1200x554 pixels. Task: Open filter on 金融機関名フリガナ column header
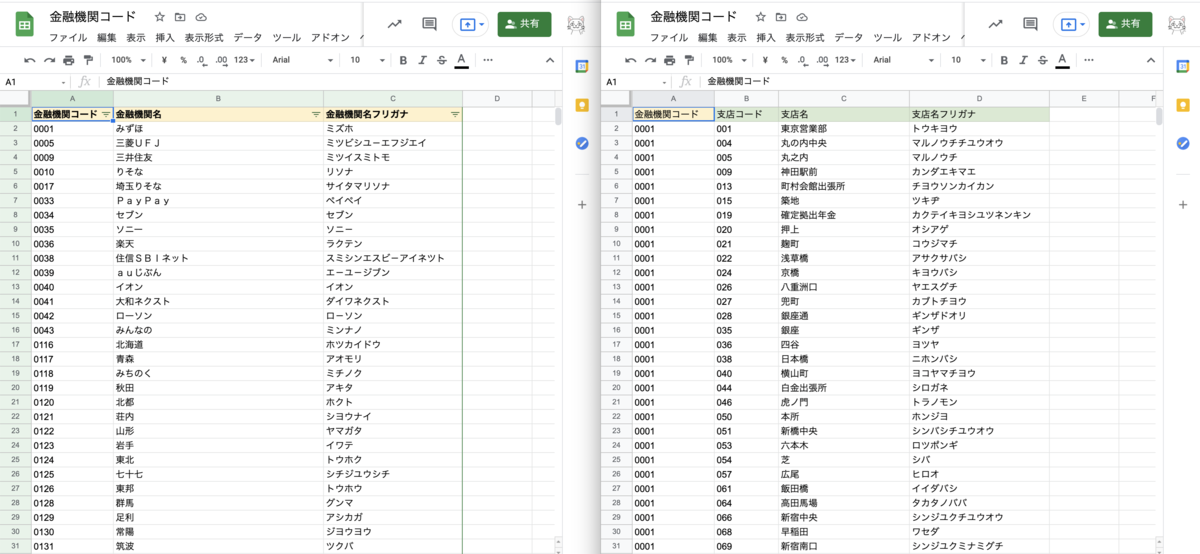pos(455,115)
